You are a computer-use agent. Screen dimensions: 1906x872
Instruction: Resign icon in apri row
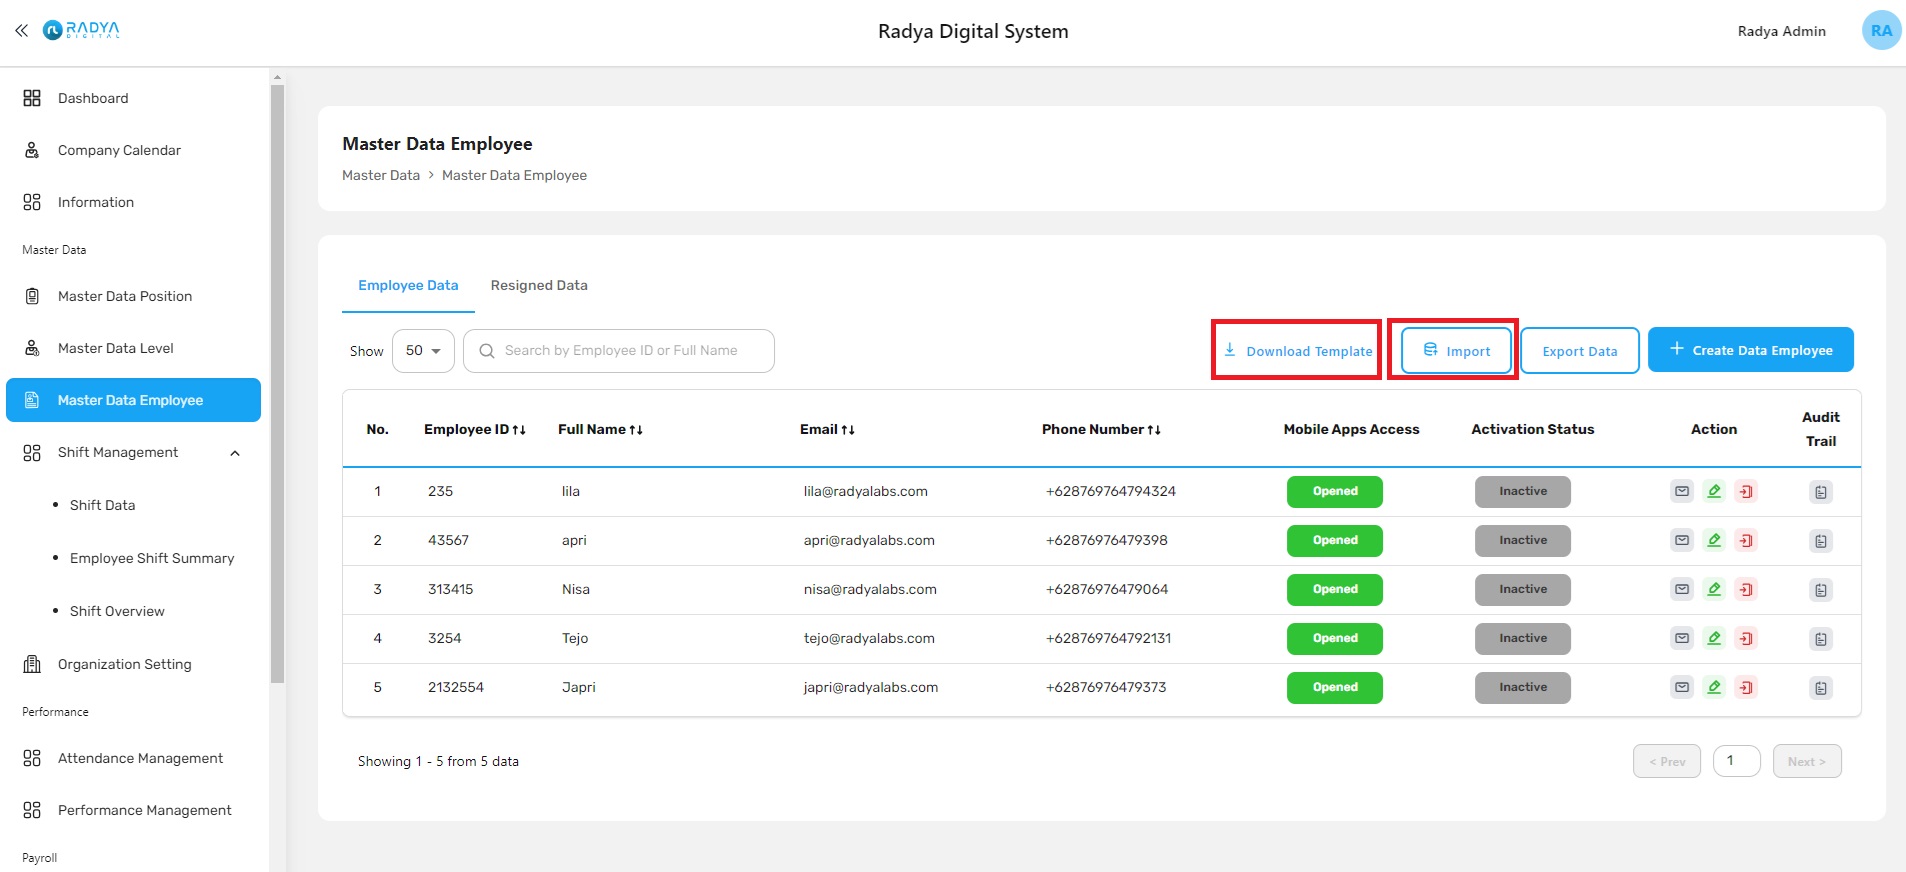click(1746, 540)
